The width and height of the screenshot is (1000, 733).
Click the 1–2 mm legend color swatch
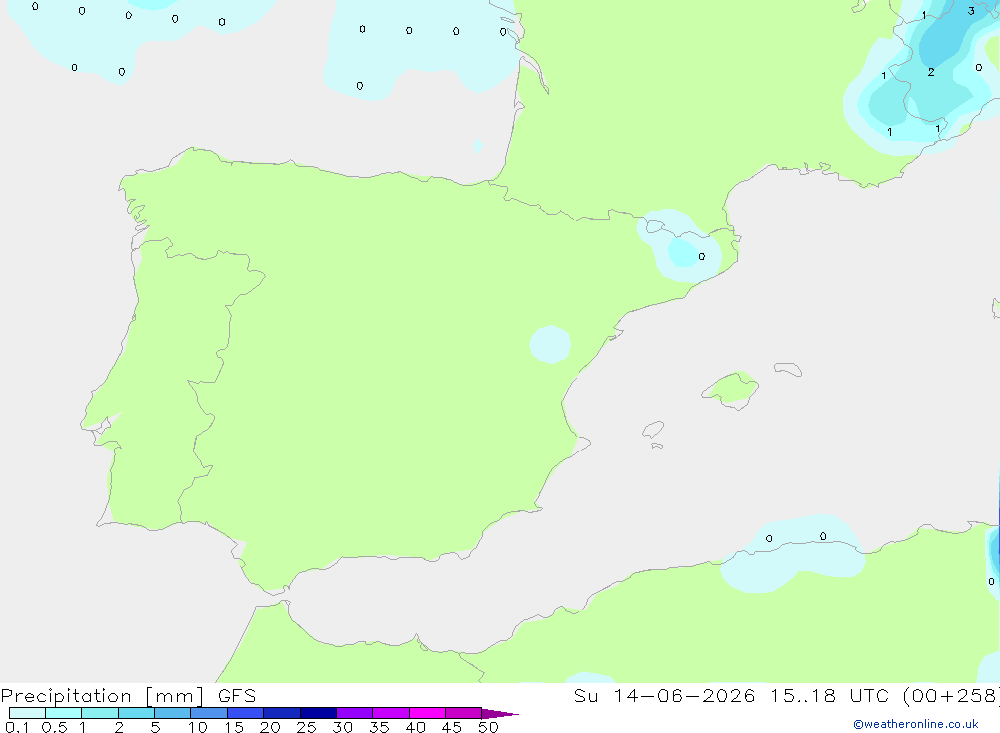pos(100,713)
